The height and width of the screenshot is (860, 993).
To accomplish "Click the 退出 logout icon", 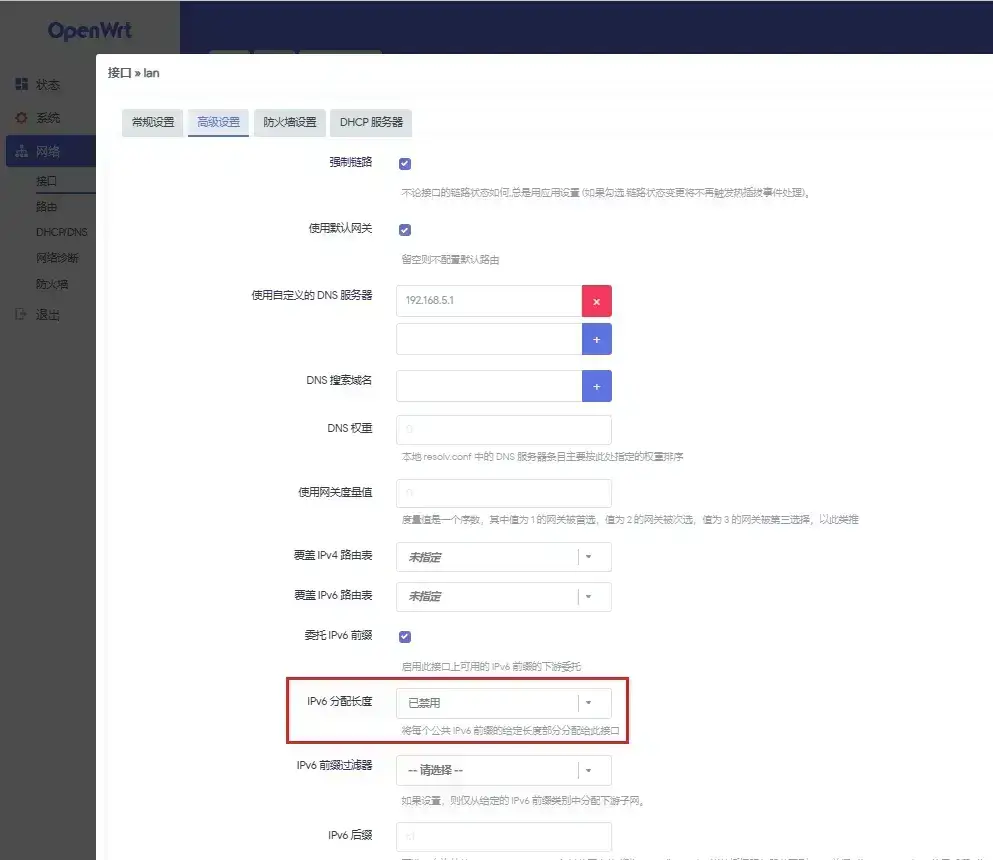I will point(21,315).
